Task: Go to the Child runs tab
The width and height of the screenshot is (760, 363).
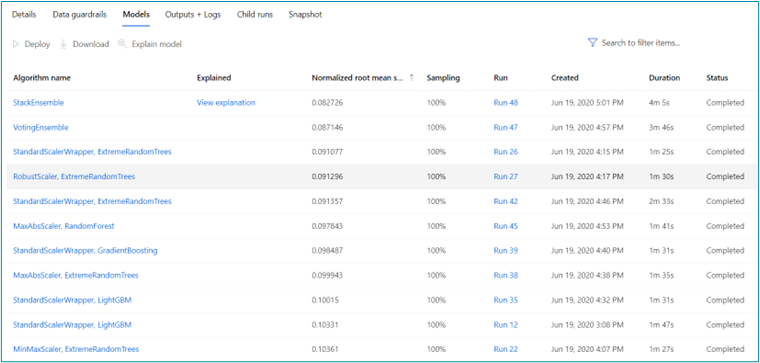Action: pos(255,15)
